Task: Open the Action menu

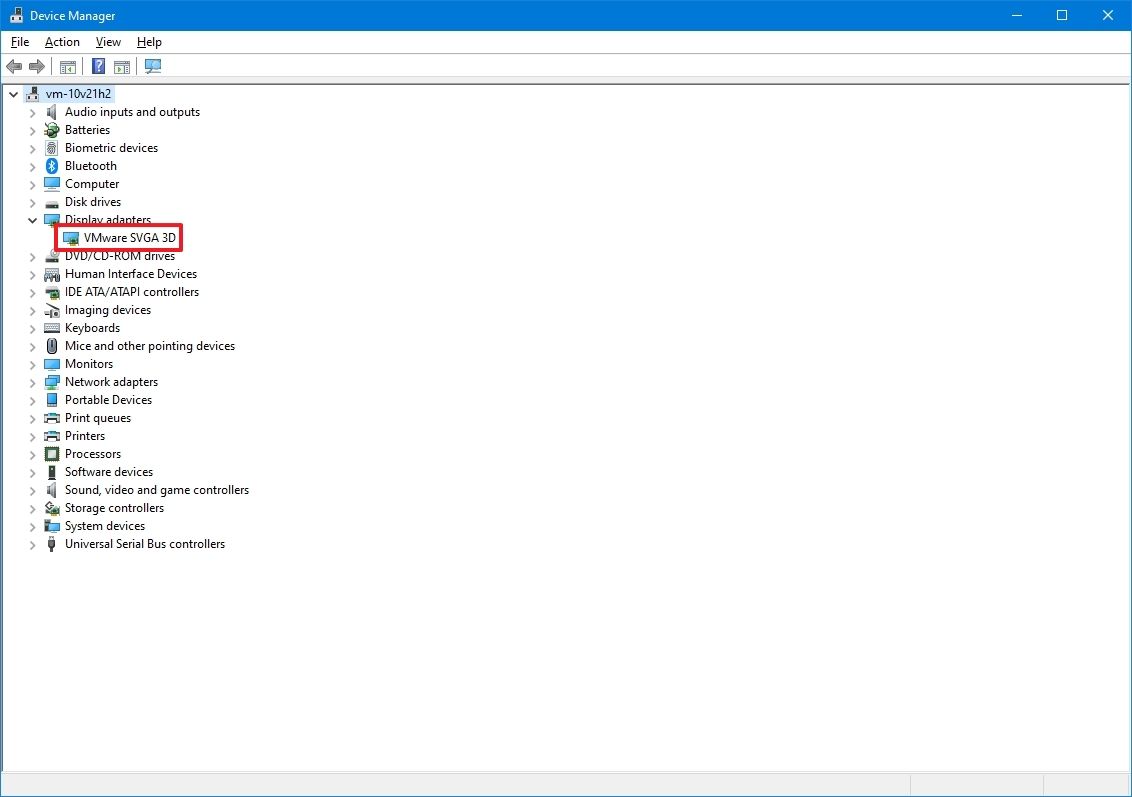Action: pyautogui.click(x=62, y=42)
